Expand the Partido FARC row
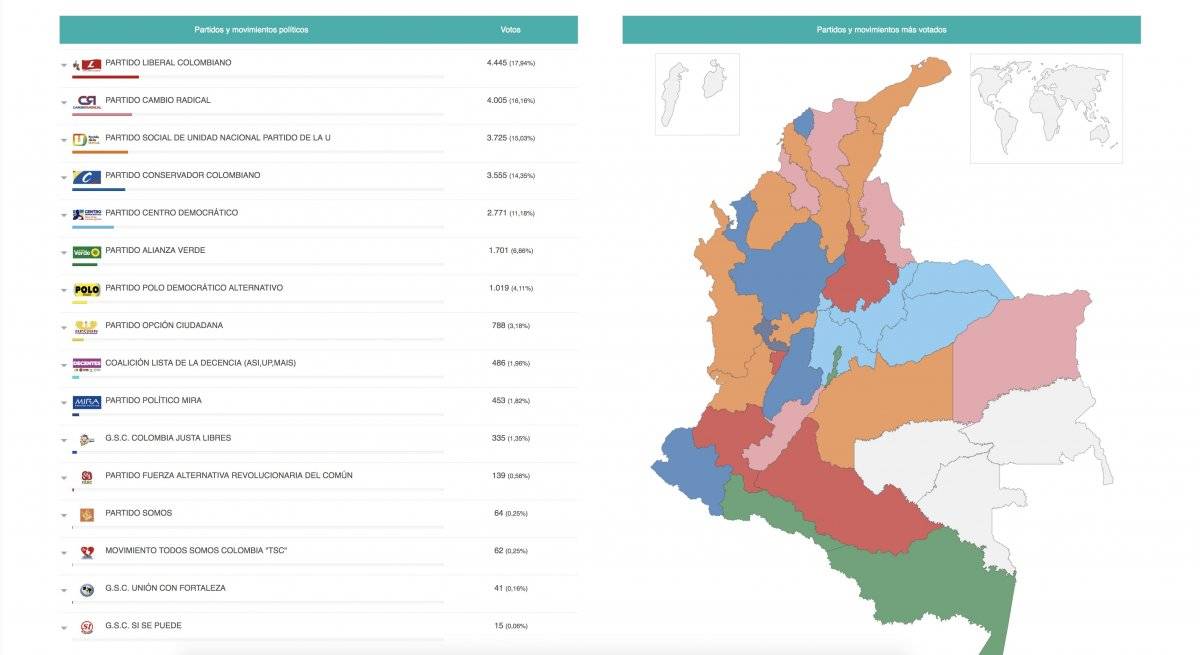This screenshot has width=1200, height=655. coord(64,478)
